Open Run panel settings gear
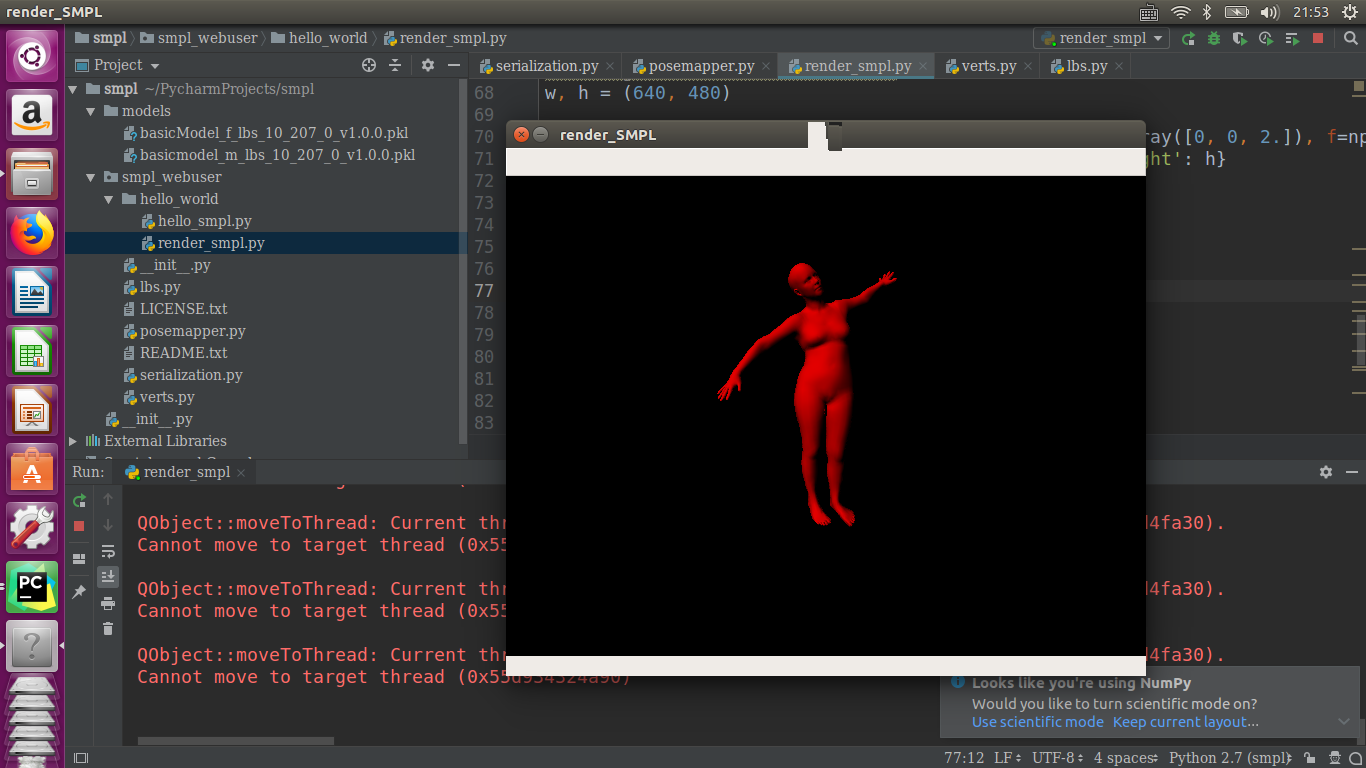 (1326, 472)
